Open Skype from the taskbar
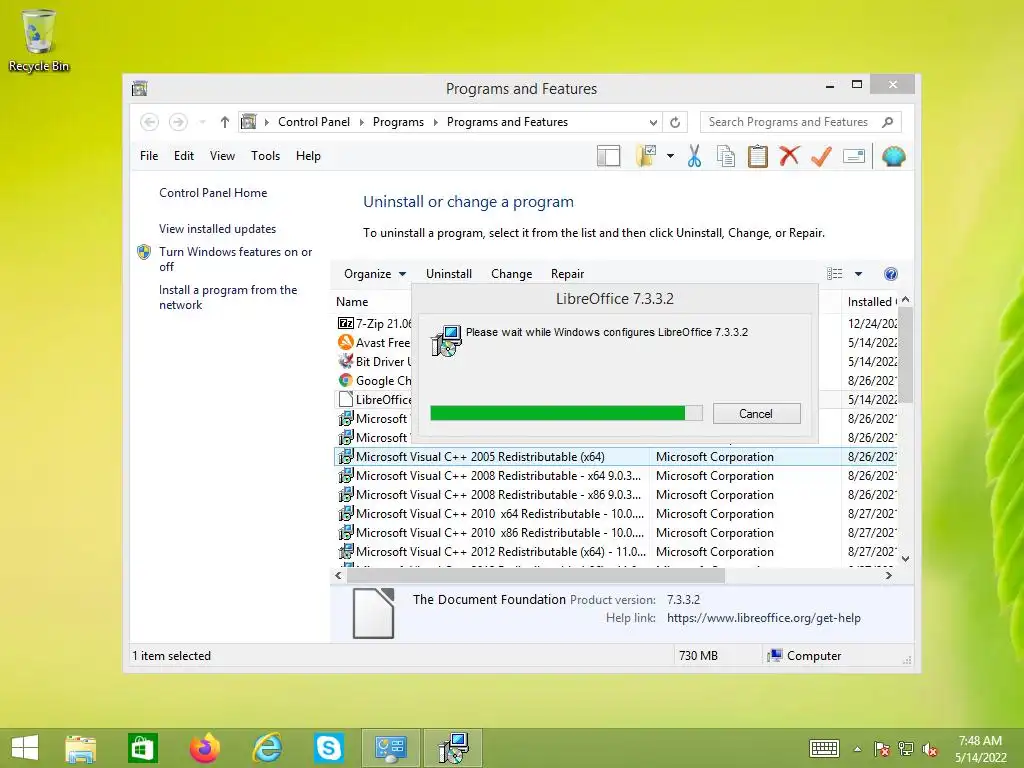The image size is (1024, 768). tap(328, 748)
